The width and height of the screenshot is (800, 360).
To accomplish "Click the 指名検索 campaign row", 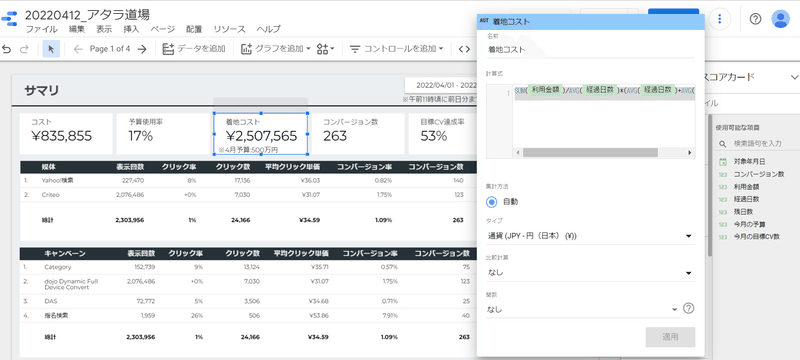I will coord(248,315).
